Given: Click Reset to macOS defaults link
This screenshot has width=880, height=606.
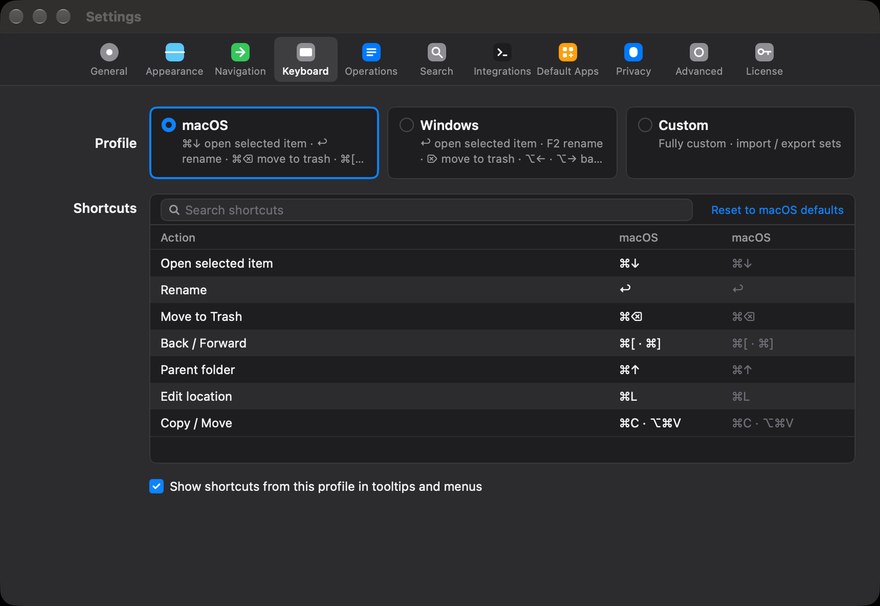Looking at the screenshot, I should point(777,210).
